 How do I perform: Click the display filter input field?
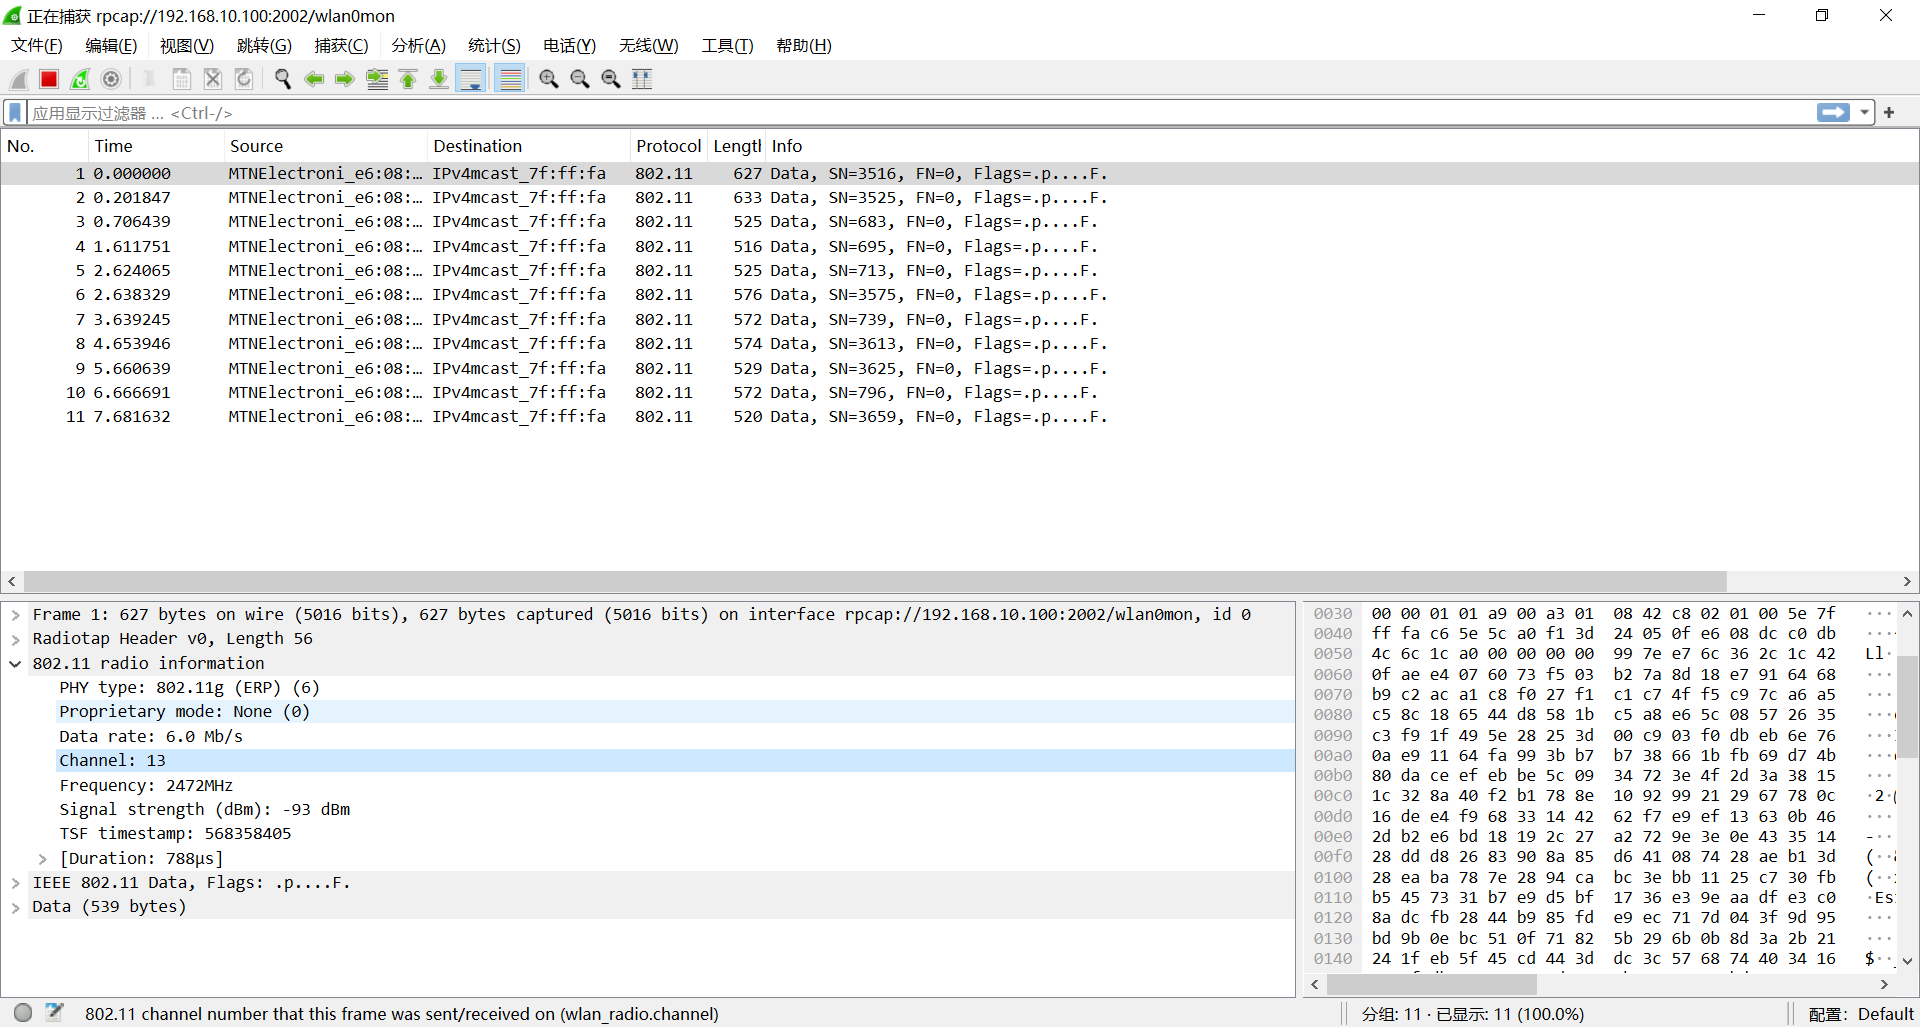[900, 113]
